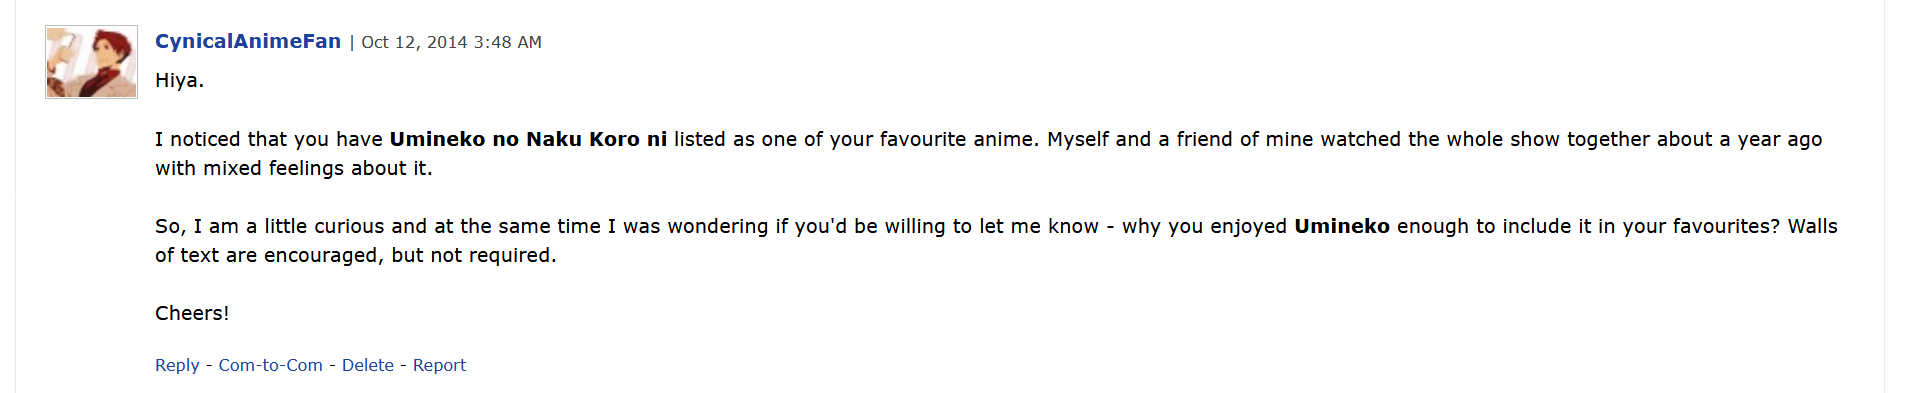Viewport: 1909px width, 393px height.
Task: Click the Oct 12, 2014 timestamp
Action: 451,42
